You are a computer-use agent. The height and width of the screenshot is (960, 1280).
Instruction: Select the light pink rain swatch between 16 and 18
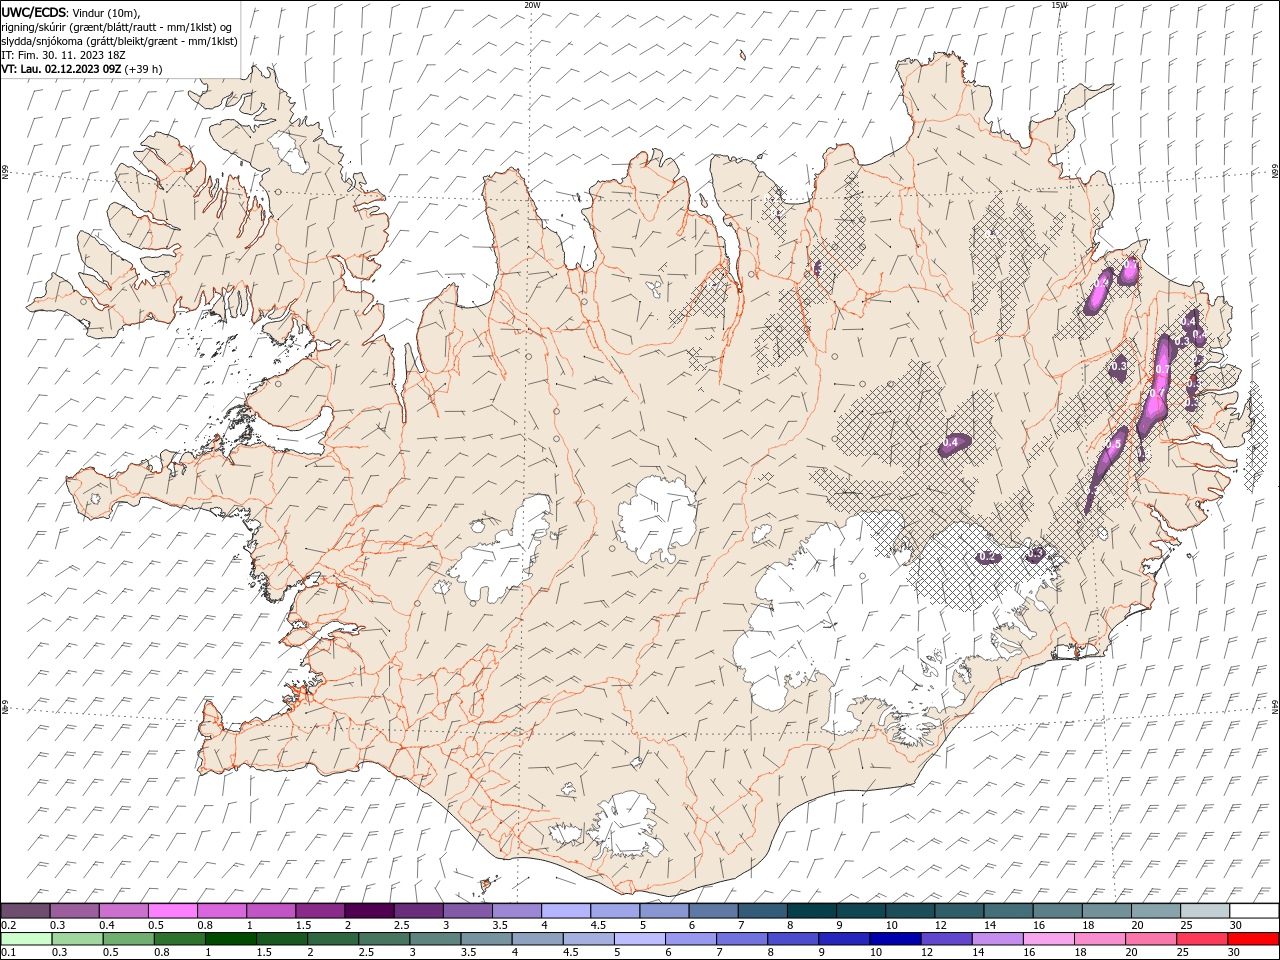click(x=1048, y=939)
